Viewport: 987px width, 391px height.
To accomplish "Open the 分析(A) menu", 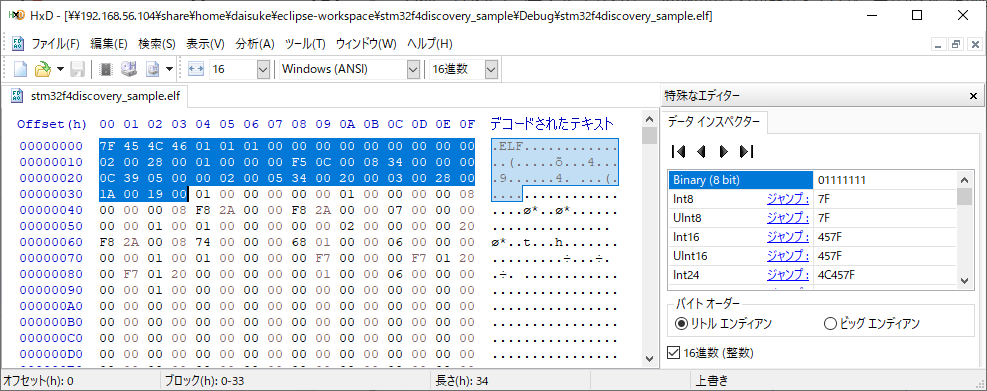I will coord(255,44).
